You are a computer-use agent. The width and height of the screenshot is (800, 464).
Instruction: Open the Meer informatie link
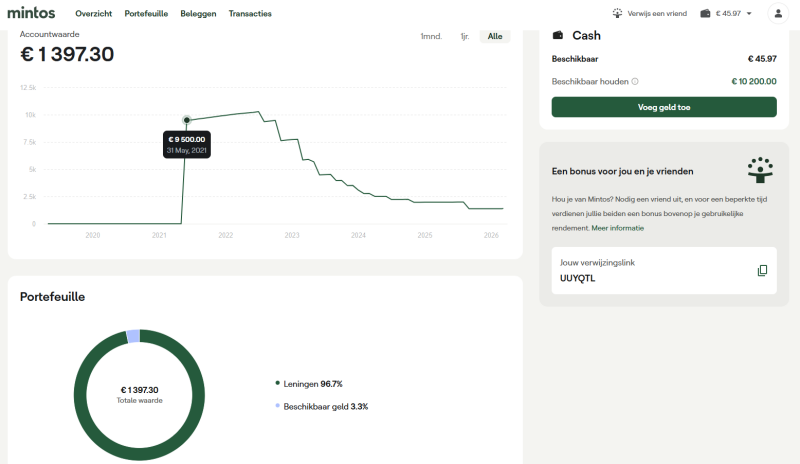(618, 228)
